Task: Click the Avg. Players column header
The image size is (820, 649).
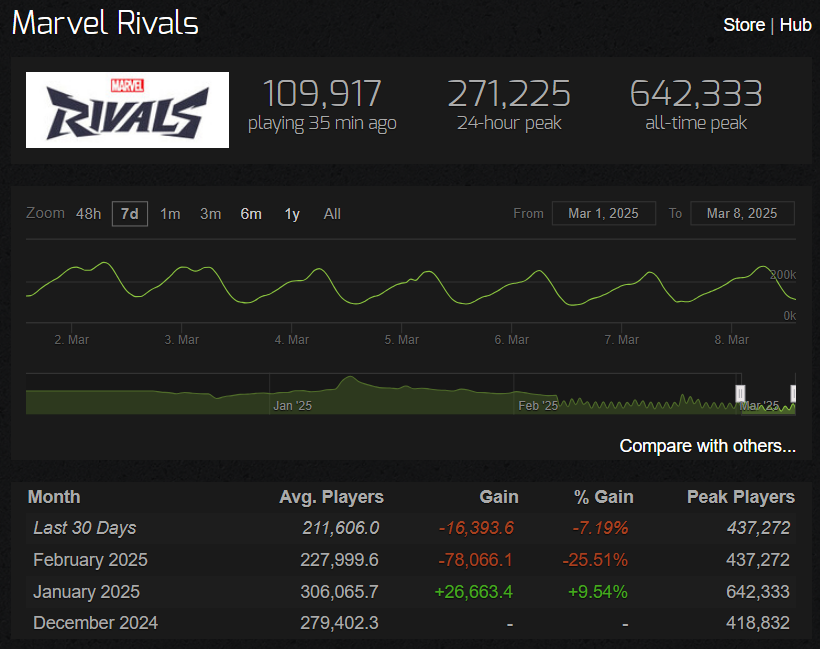Action: [x=332, y=497]
